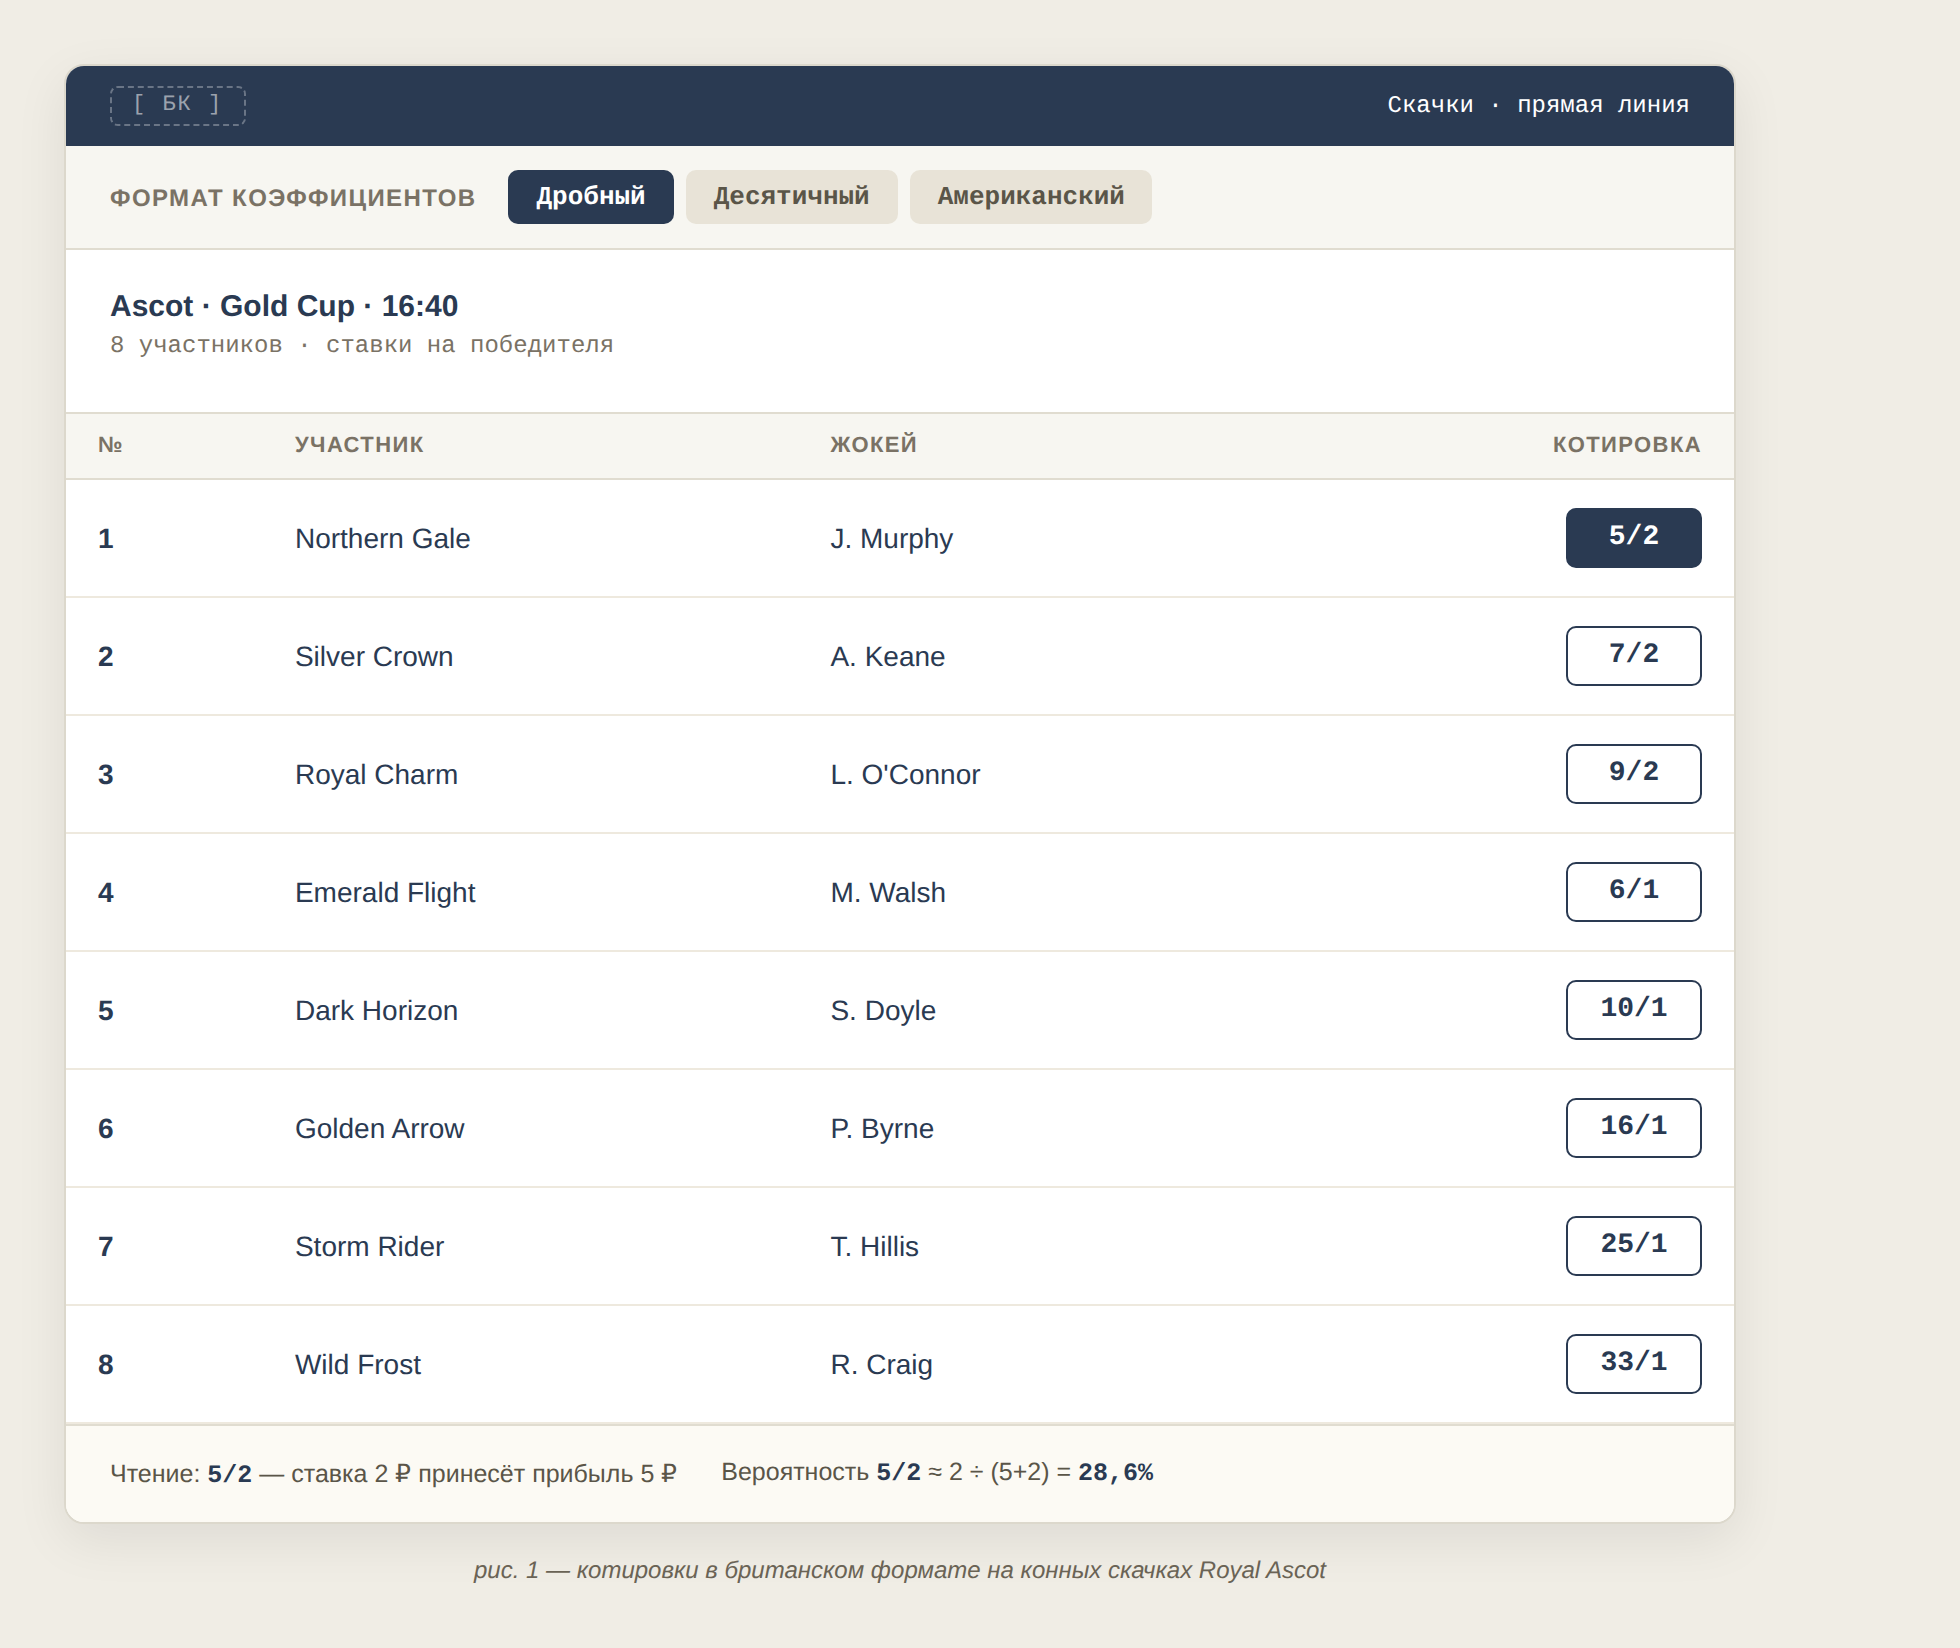Select the Дробный odds format

(x=590, y=197)
